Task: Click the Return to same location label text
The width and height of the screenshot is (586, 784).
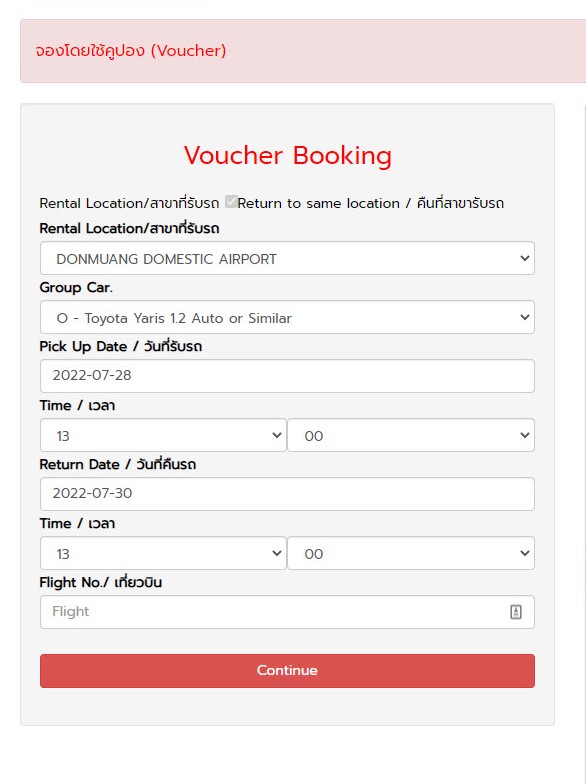Action: pos(370,203)
